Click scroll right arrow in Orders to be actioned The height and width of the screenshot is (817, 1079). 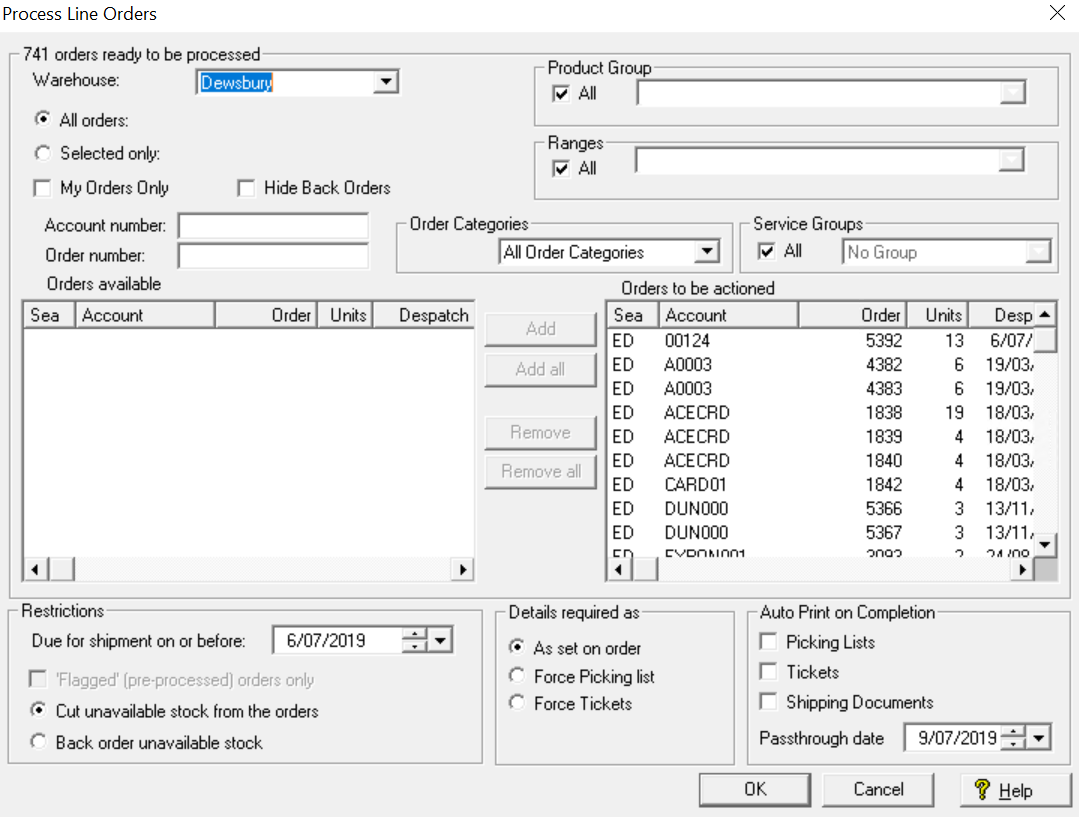click(x=1023, y=570)
